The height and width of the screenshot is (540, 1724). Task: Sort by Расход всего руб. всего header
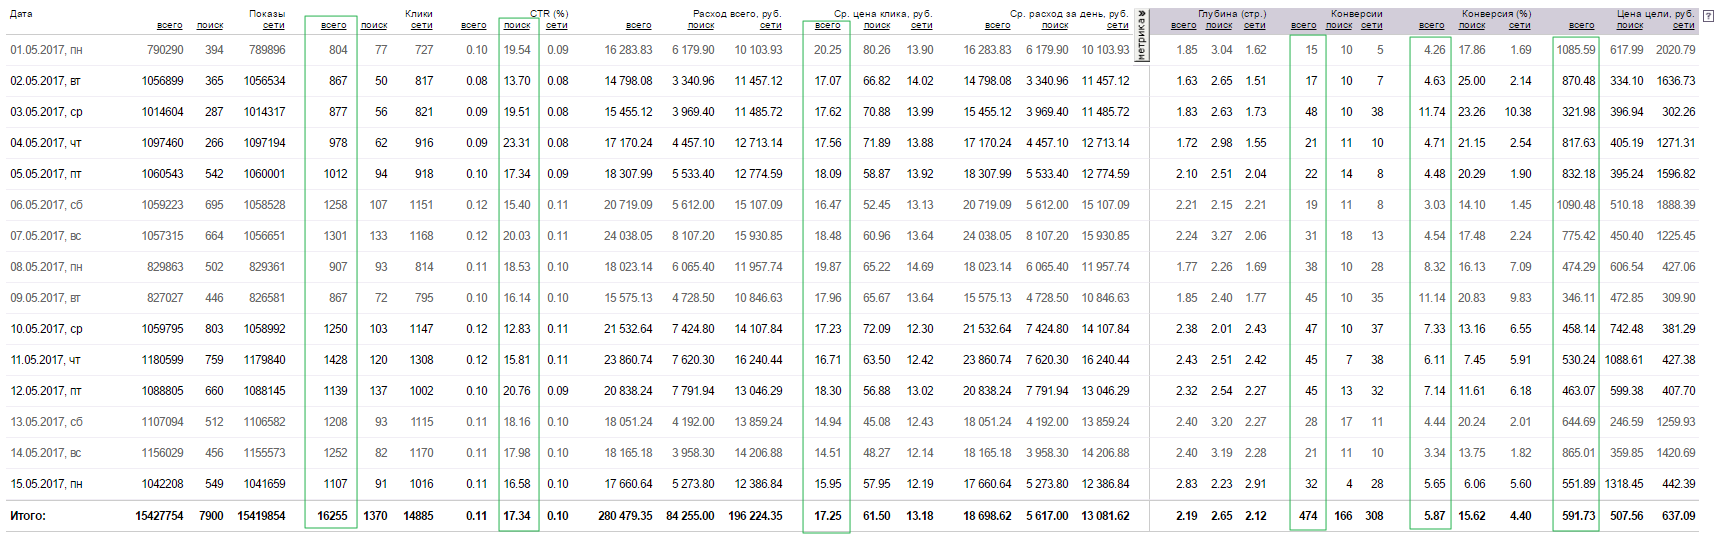(638, 26)
